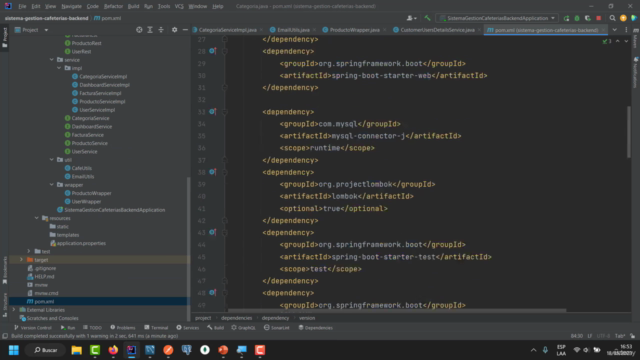Click gutter icon on line 48
640x360 pixels.
pyautogui.click(x=212, y=293)
